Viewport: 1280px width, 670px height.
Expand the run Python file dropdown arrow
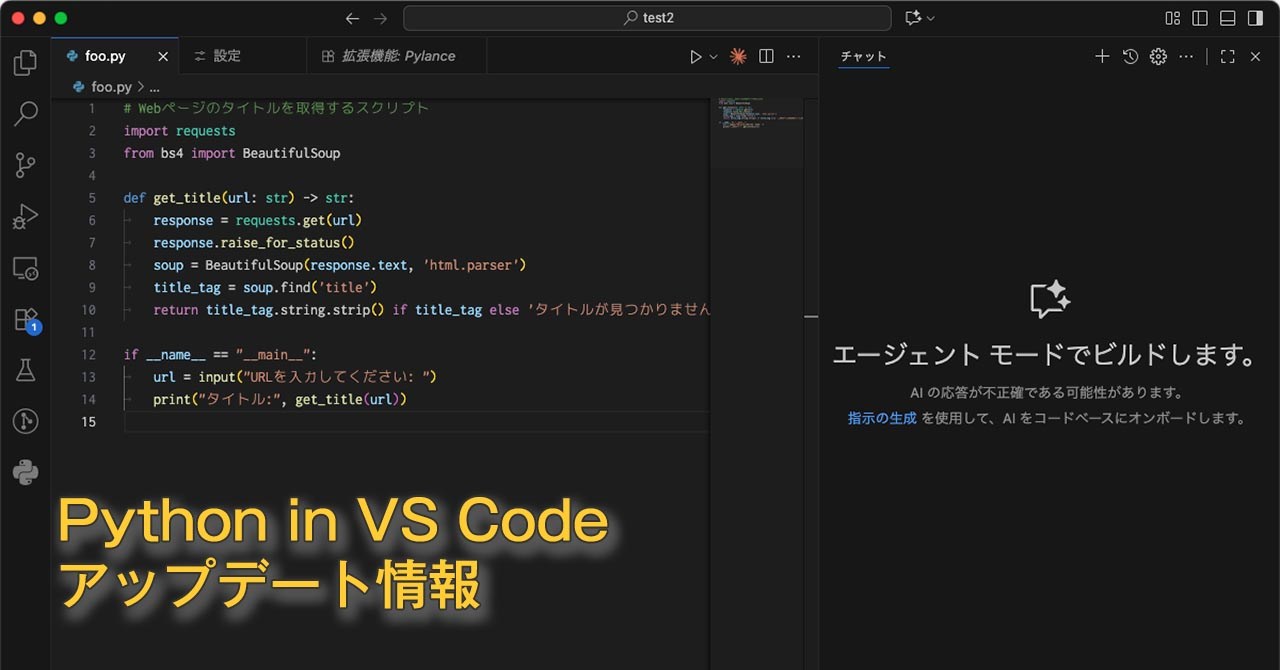pyautogui.click(x=714, y=57)
